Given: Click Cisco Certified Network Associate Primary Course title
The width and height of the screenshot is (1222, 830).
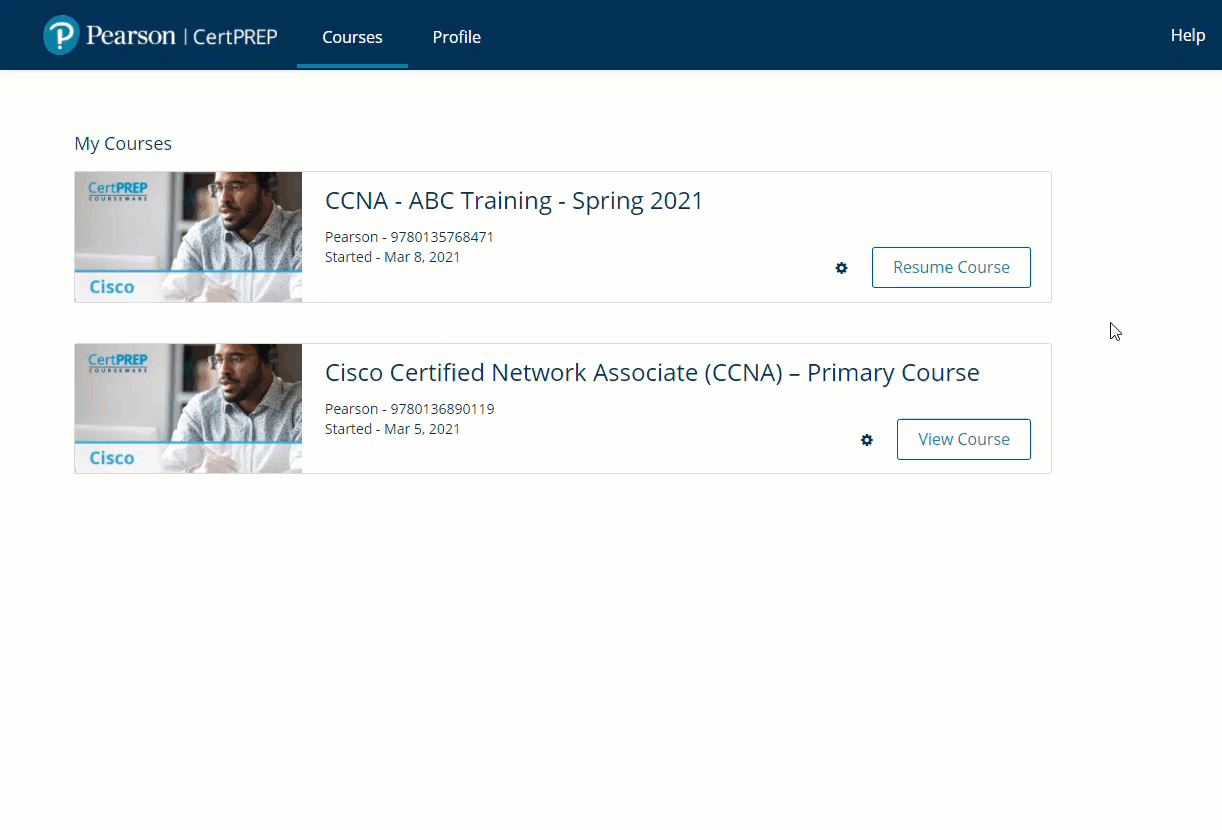Looking at the screenshot, I should tap(652, 373).
